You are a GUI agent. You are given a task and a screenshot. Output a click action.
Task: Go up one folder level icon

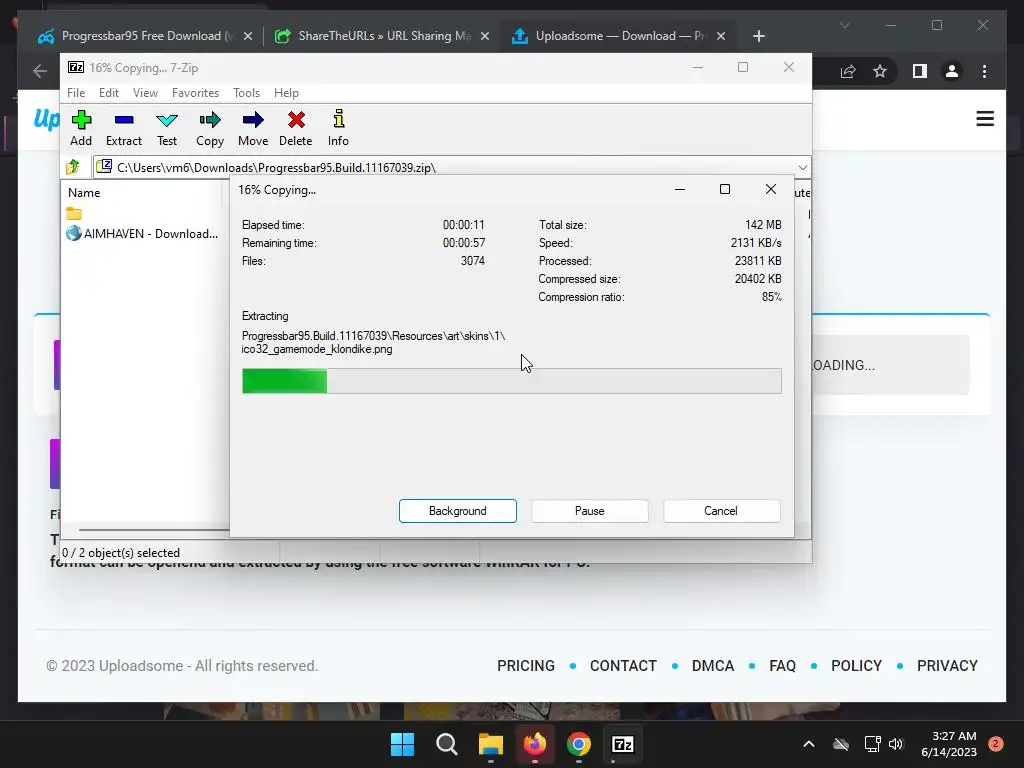pyautogui.click(x=73, y=167)
